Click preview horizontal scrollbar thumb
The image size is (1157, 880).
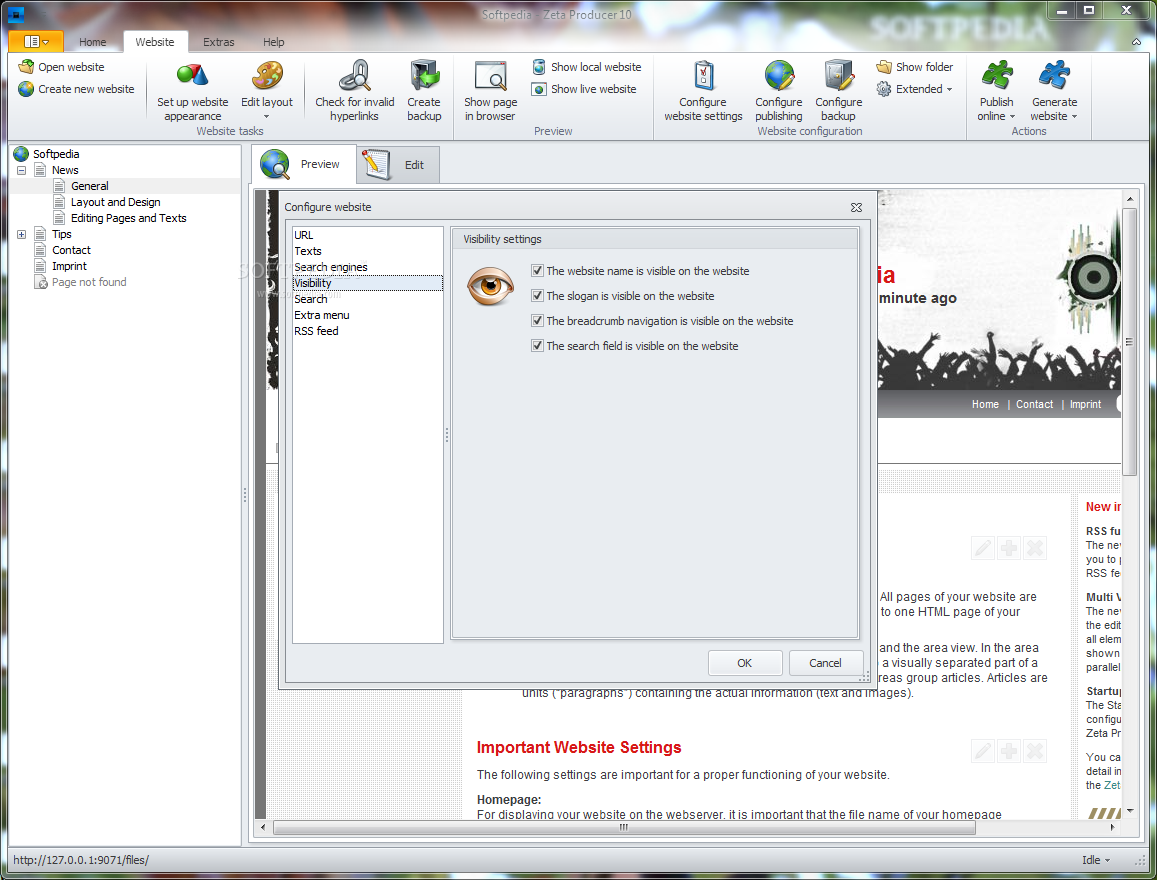point(624,828)
